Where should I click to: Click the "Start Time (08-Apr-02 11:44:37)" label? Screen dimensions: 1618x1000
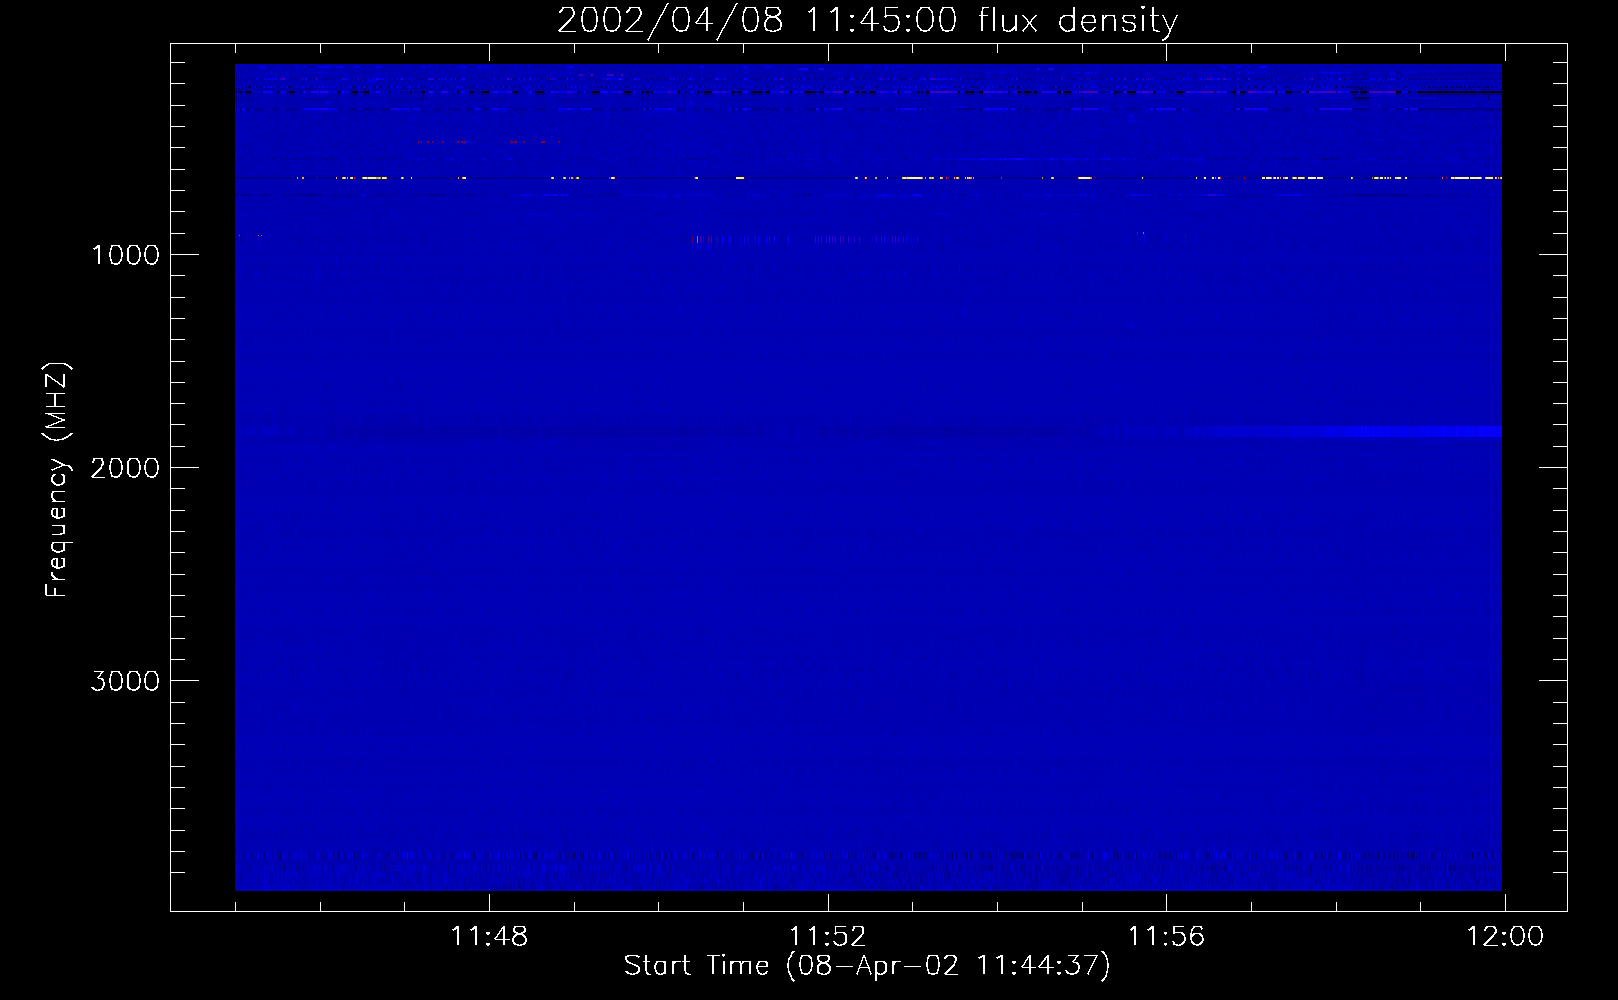(867, 966)
